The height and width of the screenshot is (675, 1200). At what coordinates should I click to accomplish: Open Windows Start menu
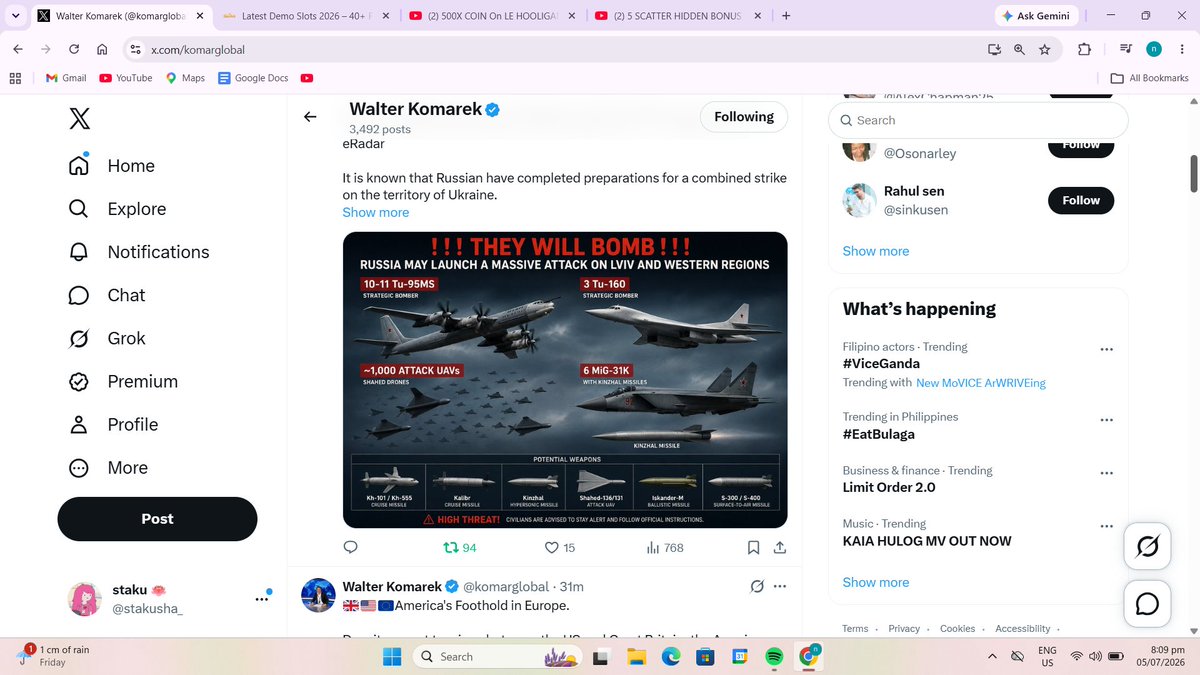[x=391, y=656]
